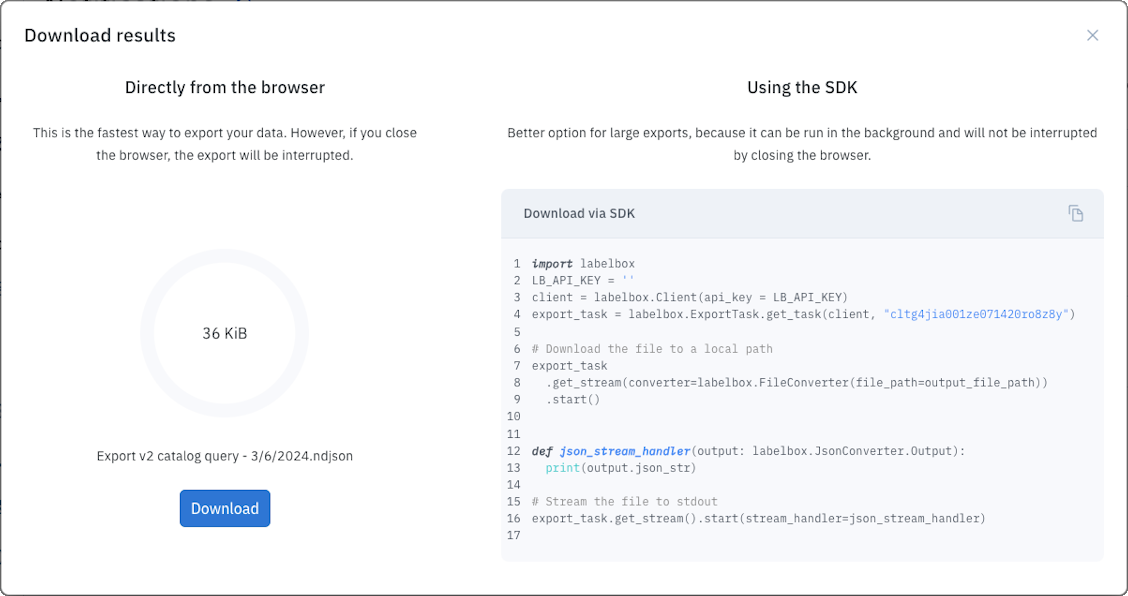
Task: Click the description 'This is the fastest way to export'
Action: (224, 144)
